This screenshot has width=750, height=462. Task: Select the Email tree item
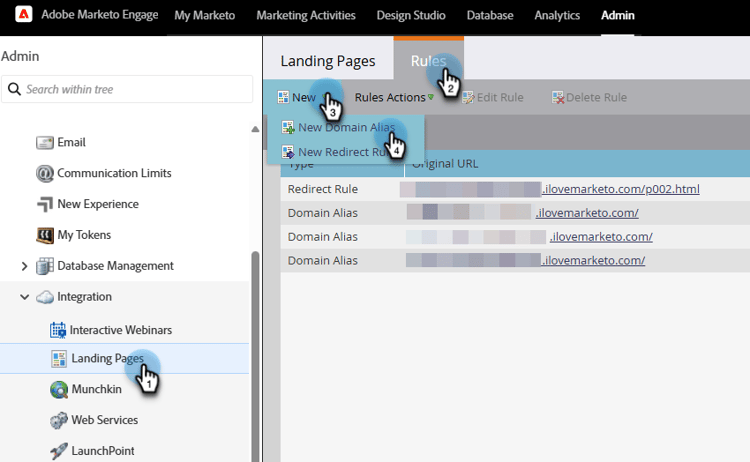[x=71, y=143]
